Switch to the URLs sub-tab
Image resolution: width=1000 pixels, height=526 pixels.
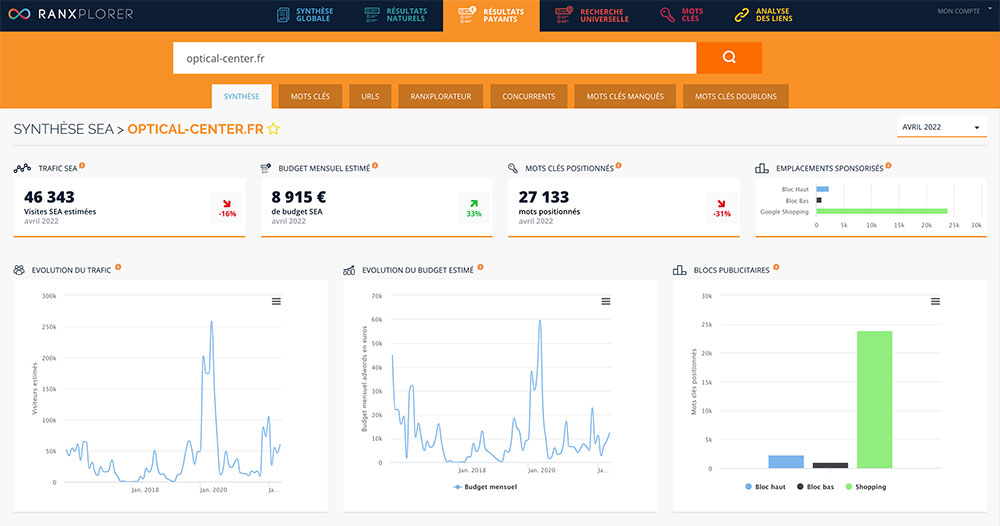pos(370,96)
